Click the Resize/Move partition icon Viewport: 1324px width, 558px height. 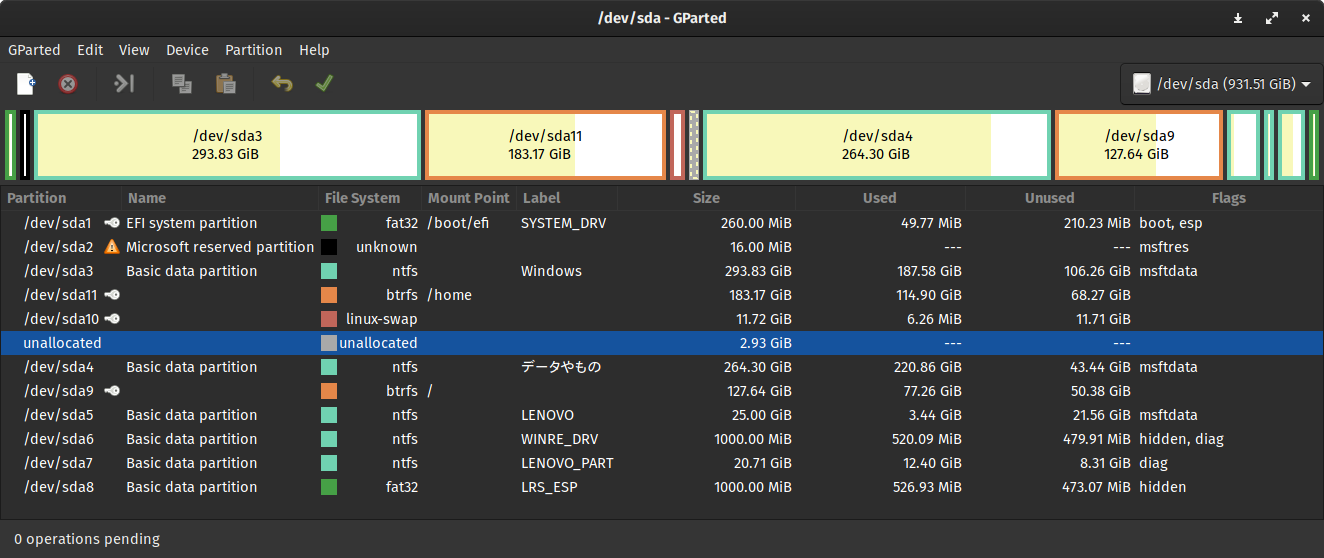124,84
